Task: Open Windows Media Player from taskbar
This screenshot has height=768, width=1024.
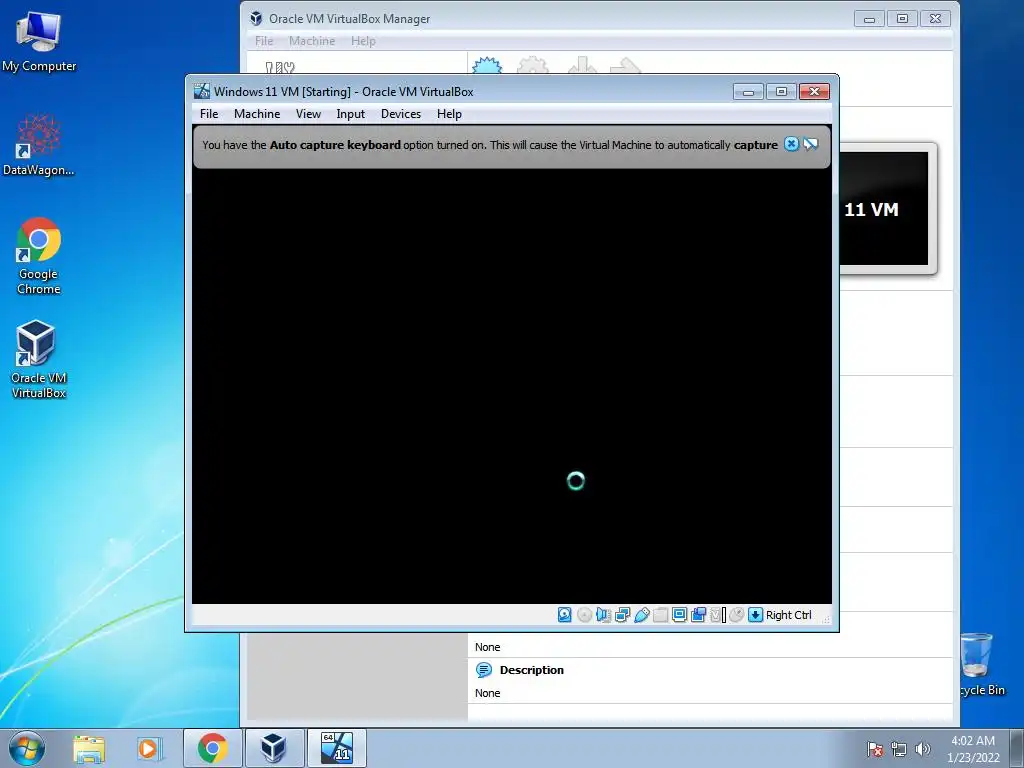Action: (x=148, y=749)
